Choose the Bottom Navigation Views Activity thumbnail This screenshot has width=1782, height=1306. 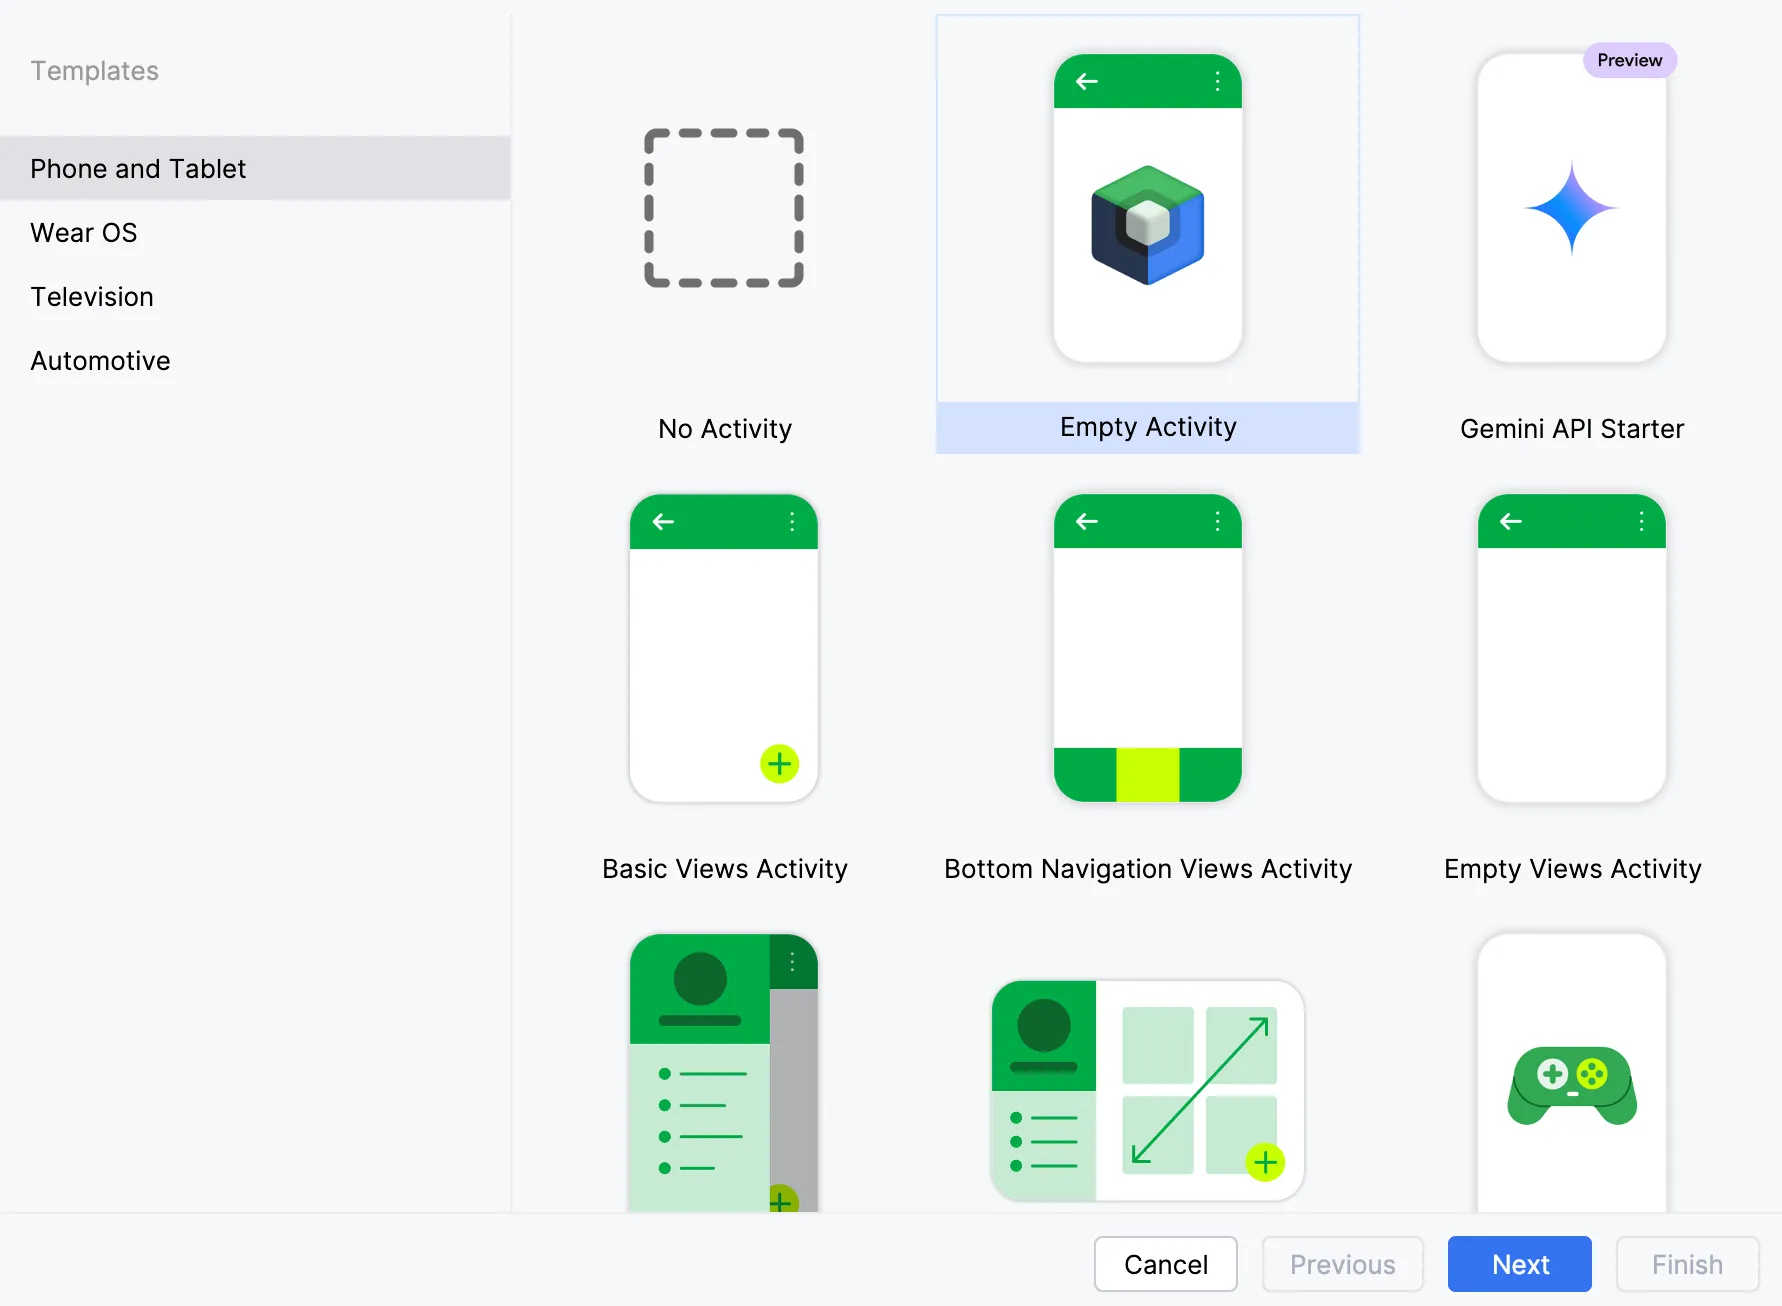[1148, 648]
